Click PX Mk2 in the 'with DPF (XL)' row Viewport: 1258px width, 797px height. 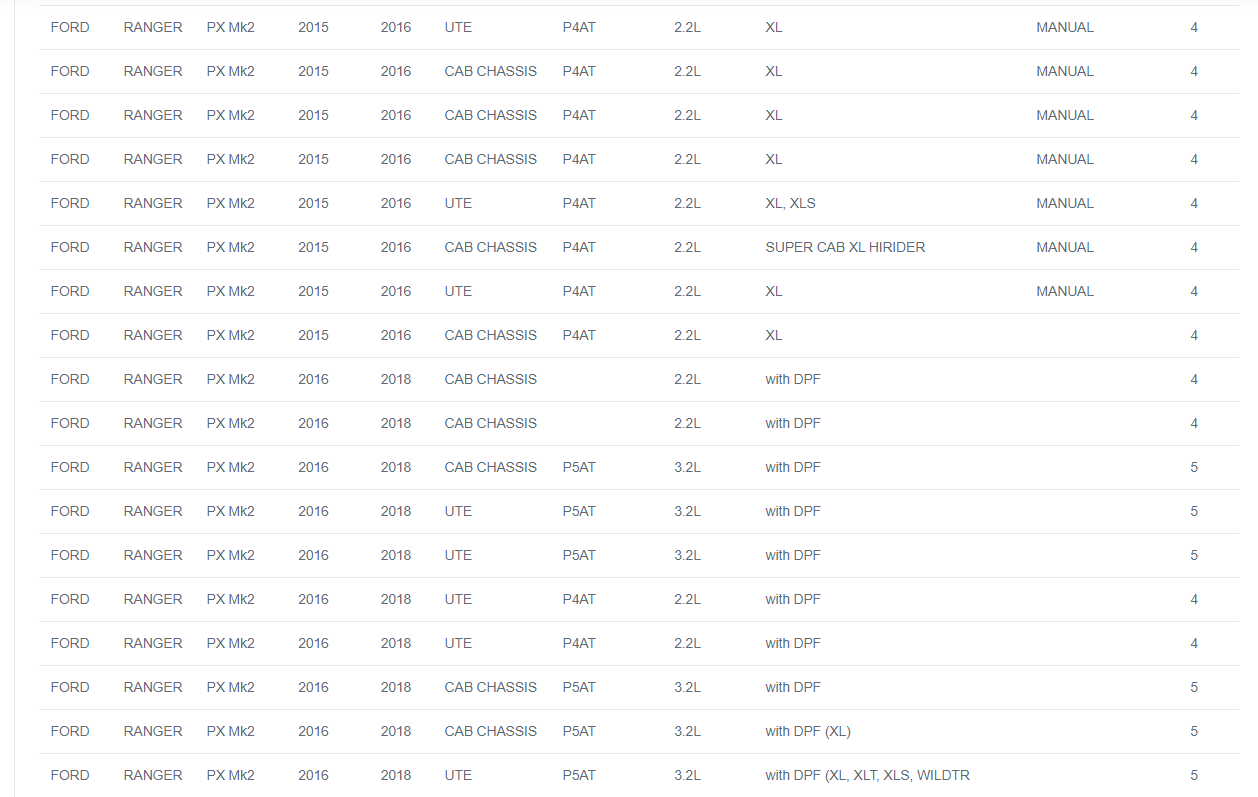point(231,731)
